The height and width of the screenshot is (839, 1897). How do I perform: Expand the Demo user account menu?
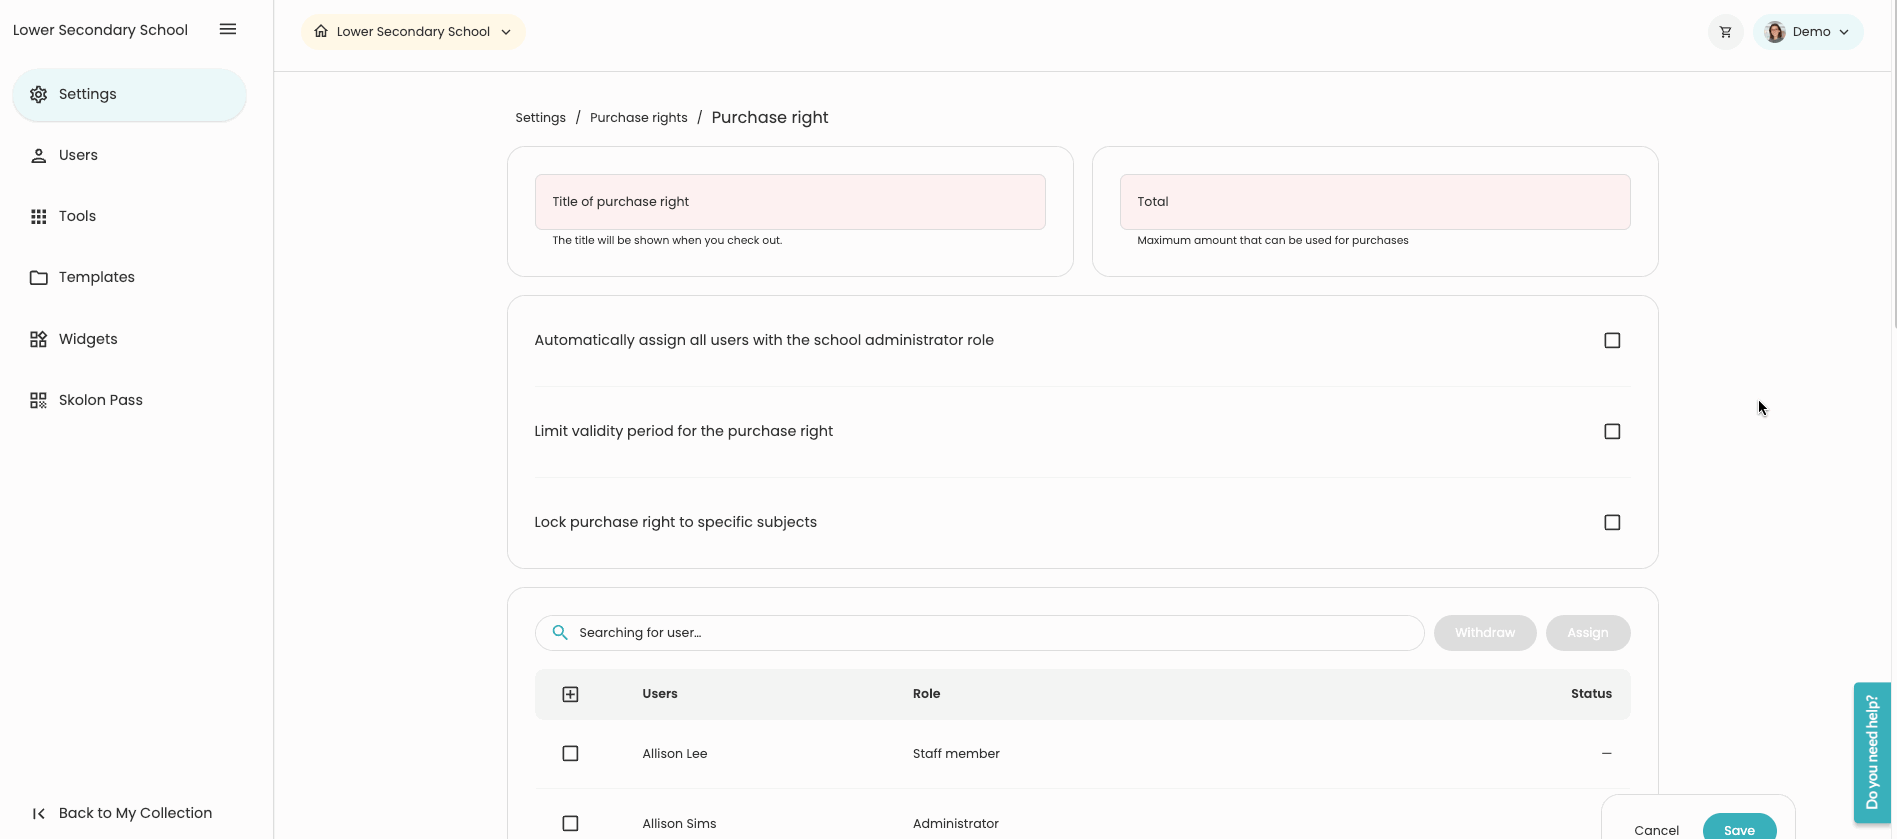(1808, 32)
